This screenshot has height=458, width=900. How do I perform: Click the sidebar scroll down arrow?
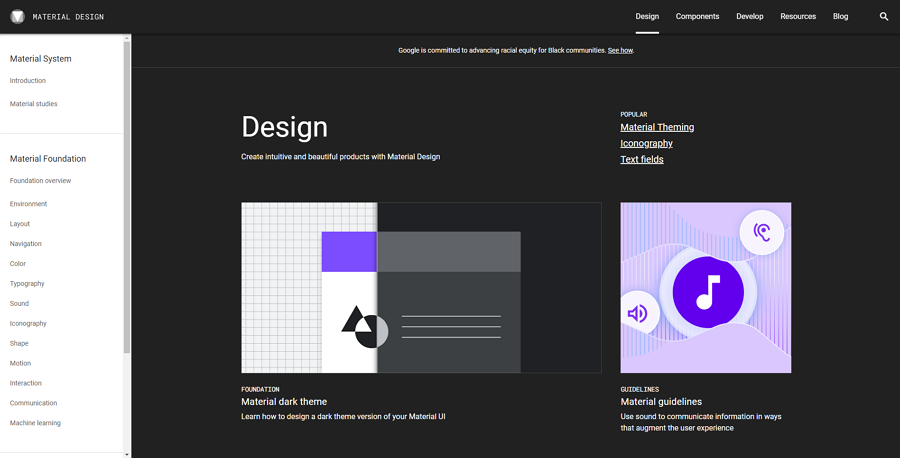click(x=127, y=454)
